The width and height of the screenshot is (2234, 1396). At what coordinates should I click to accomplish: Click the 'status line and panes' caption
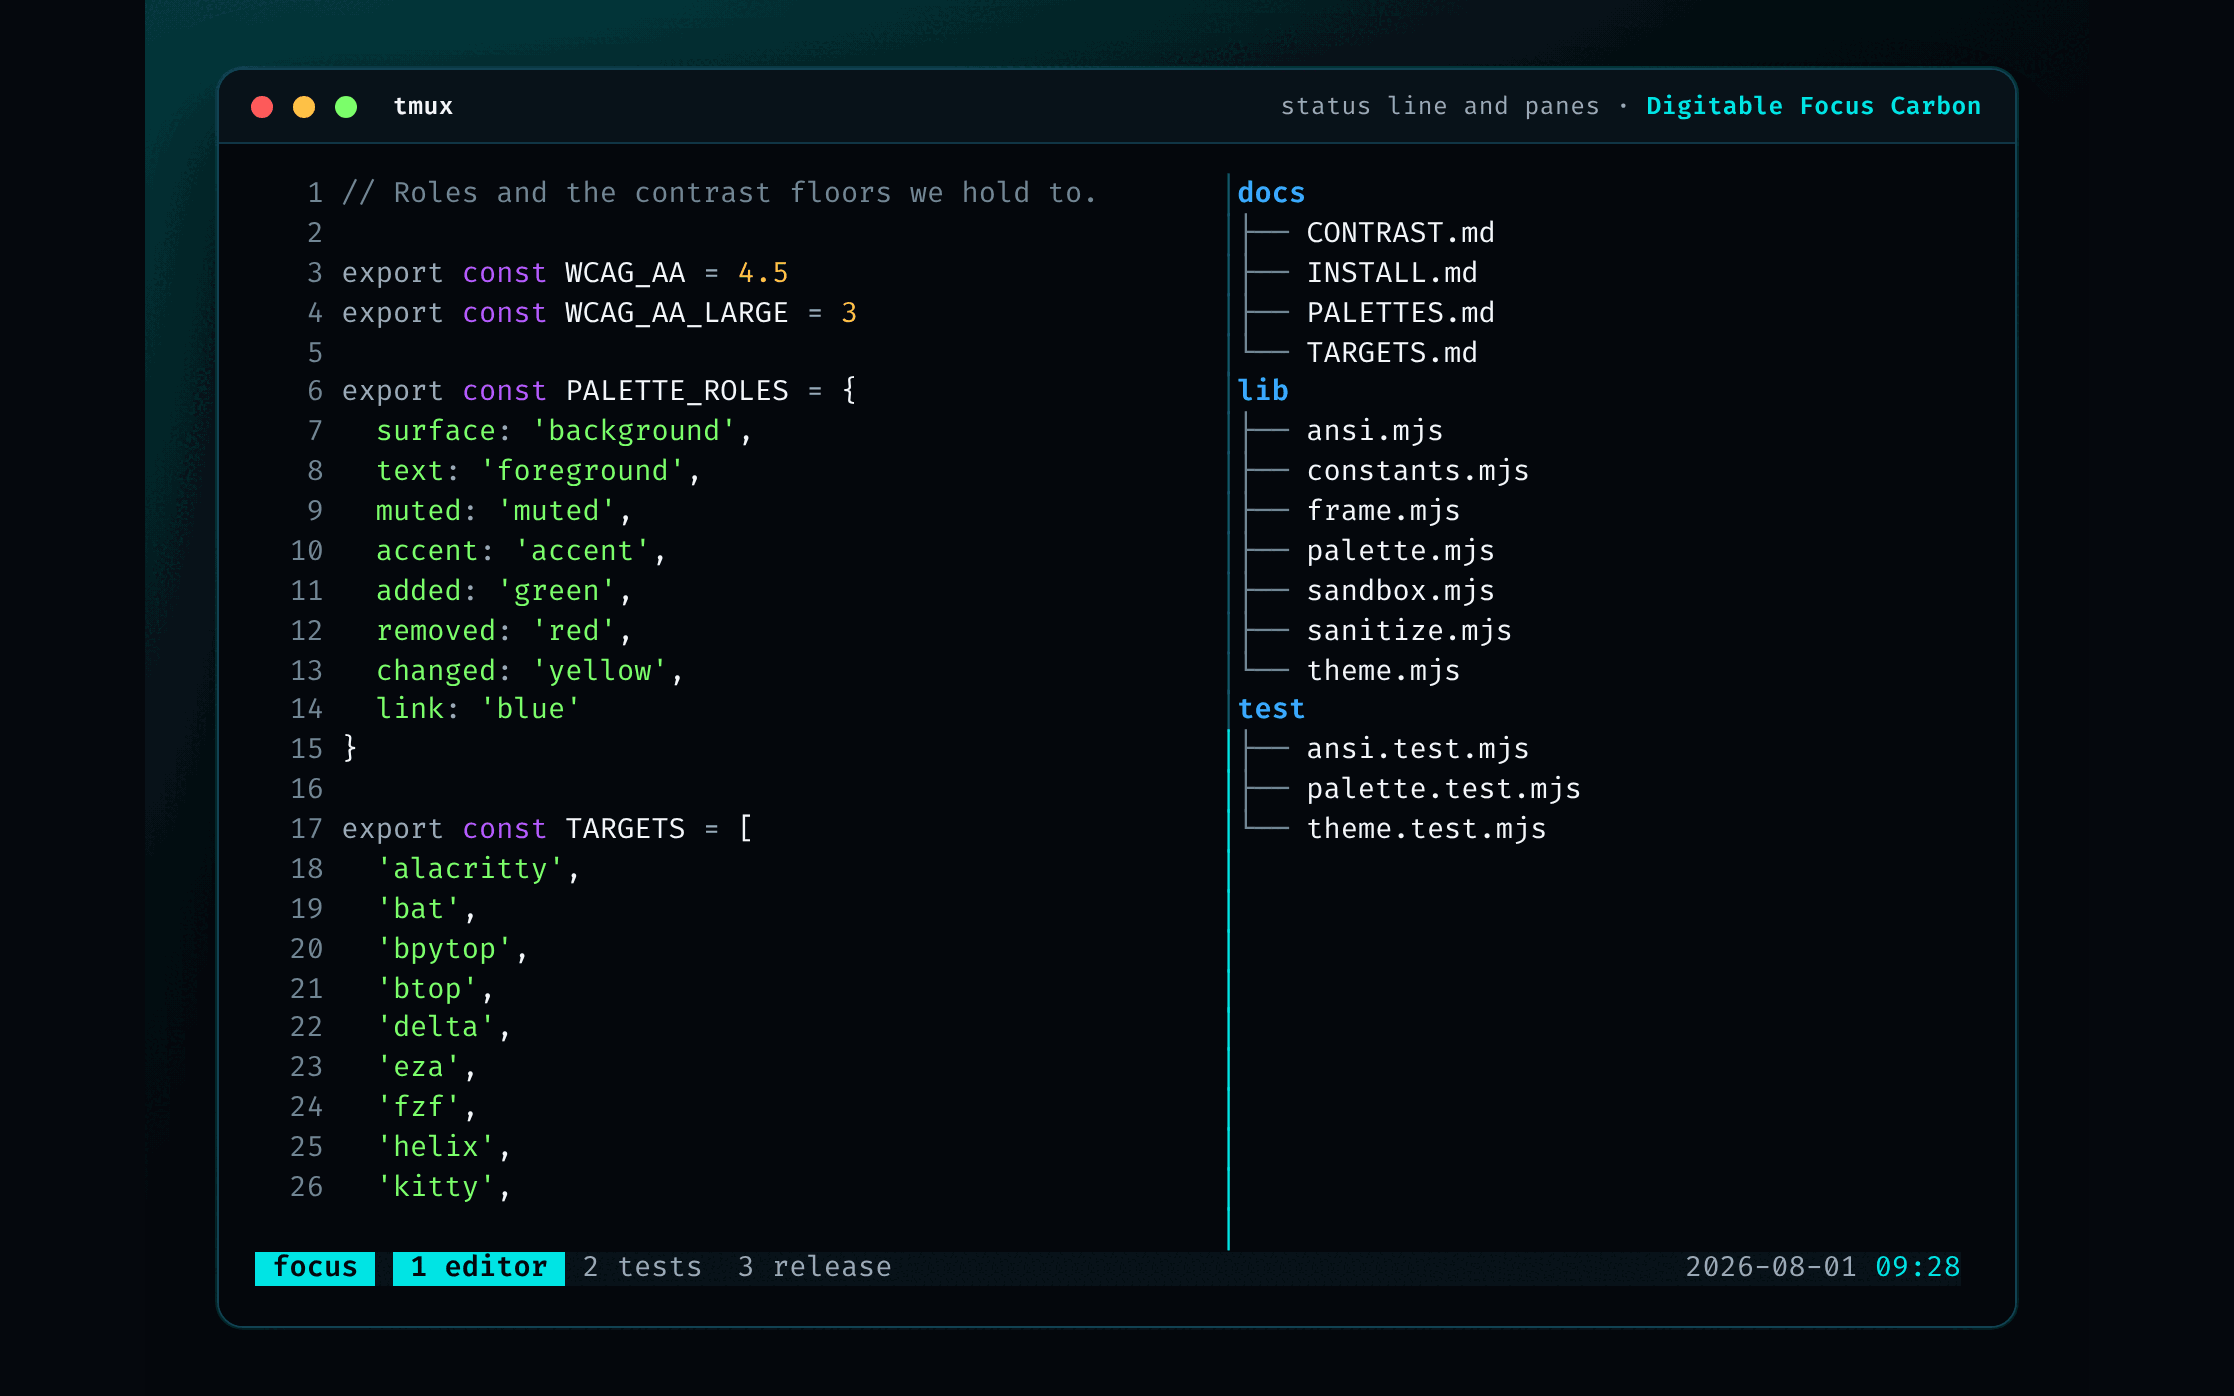click(x=1440, y=106)
